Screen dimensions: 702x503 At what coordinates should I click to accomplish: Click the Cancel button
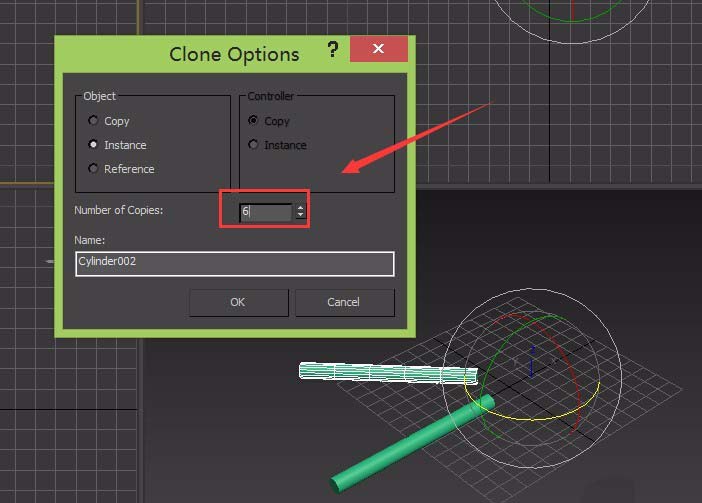[x=344, y=303]
